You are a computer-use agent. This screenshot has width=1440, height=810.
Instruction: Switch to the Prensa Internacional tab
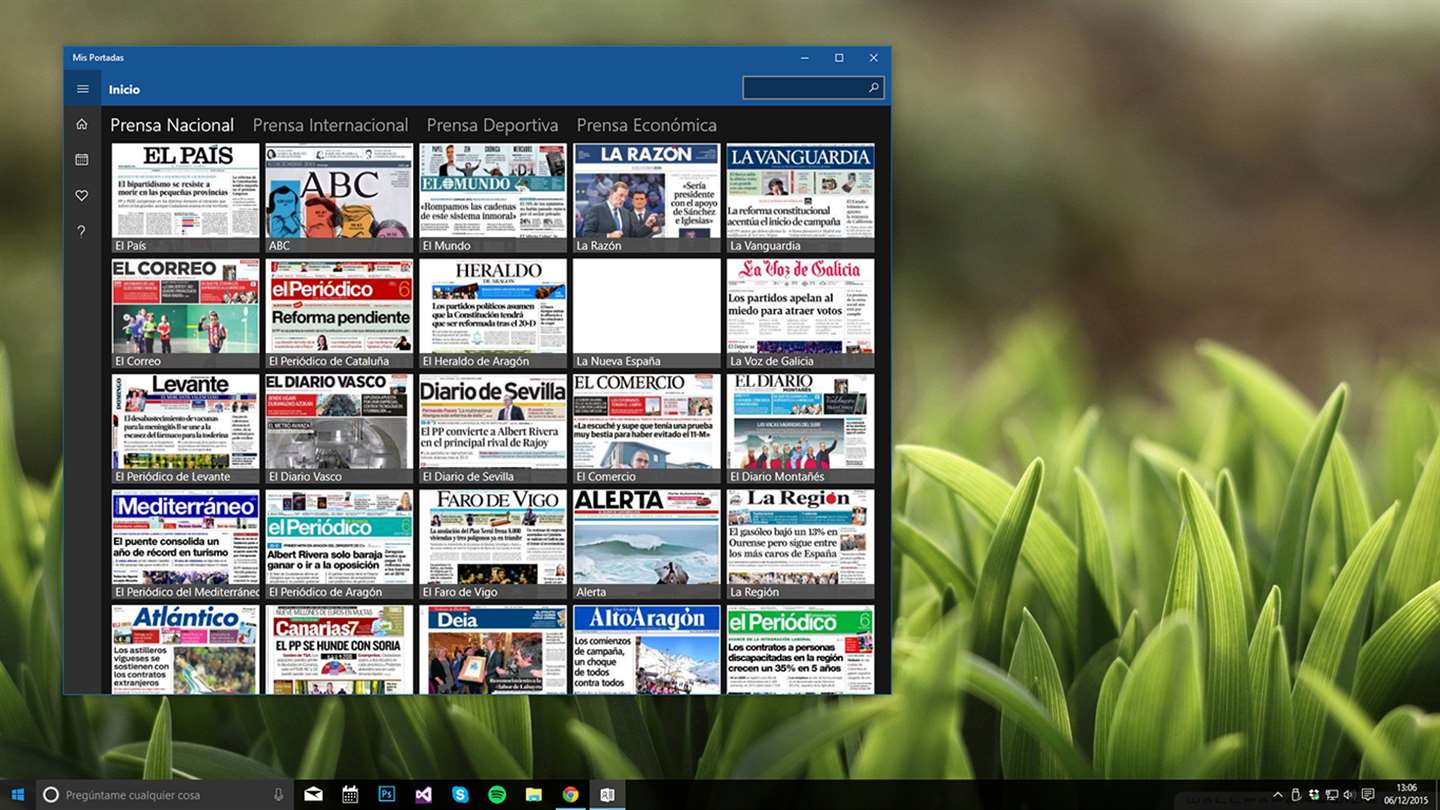(330, 125)
